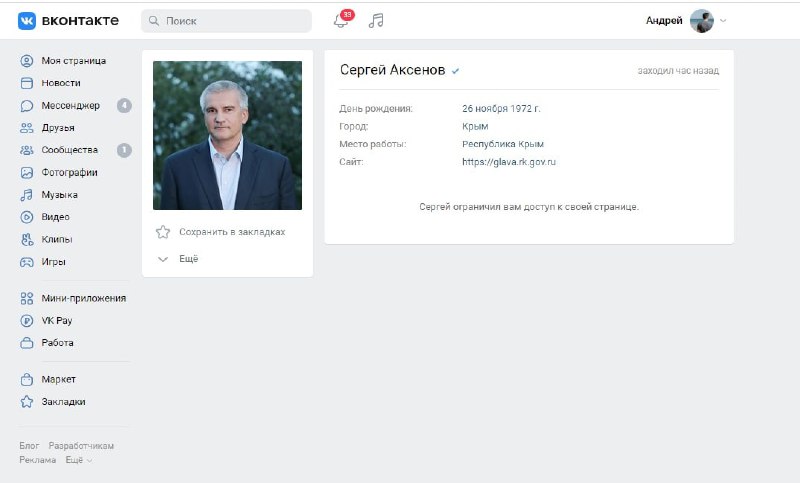Click the VK logo icon
800x483 pixels.
click(x=27, y=21)
